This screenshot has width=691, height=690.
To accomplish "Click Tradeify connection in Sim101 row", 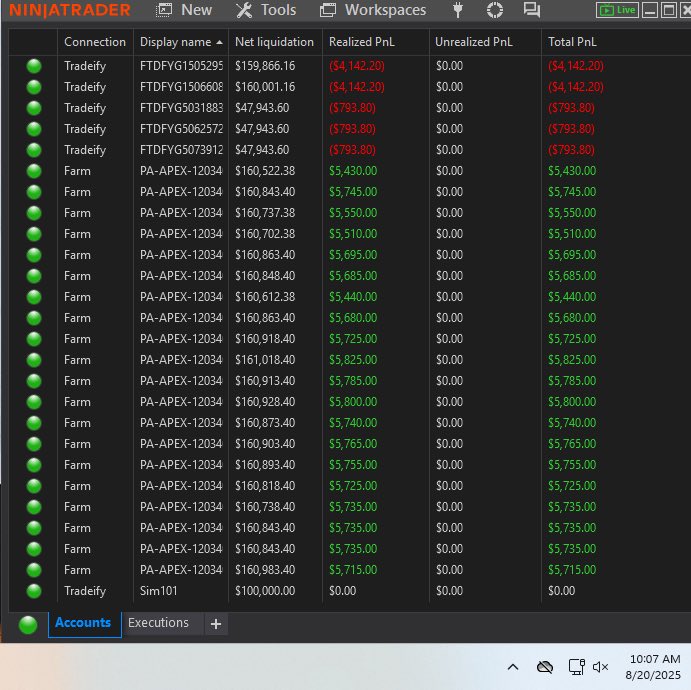I will pos(85,591).
